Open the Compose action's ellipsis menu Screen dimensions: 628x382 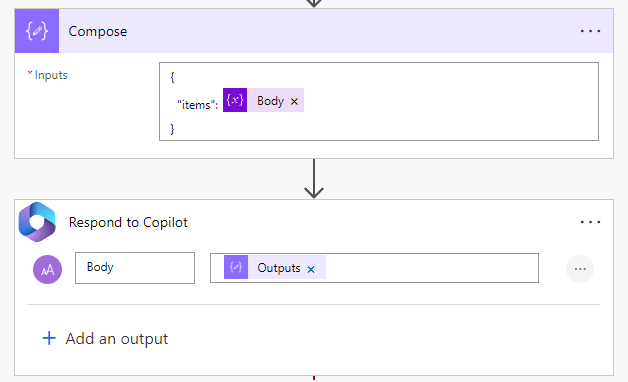590,31
